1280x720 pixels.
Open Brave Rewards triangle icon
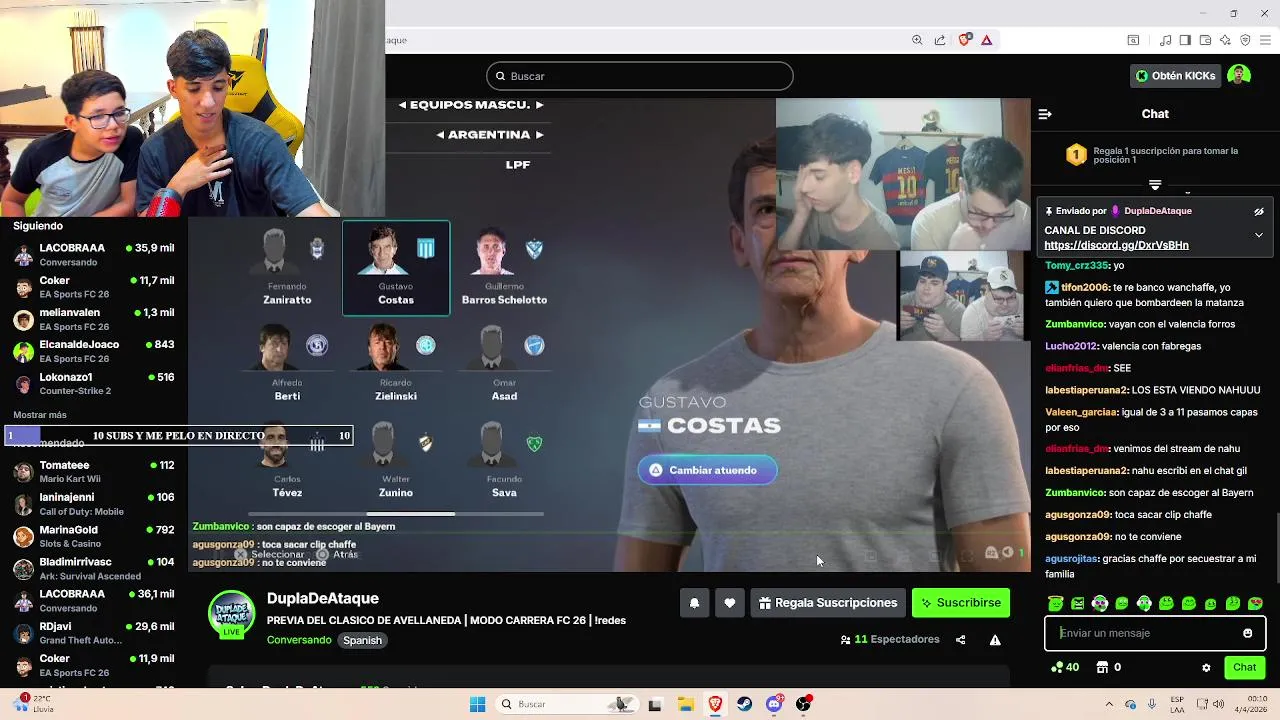tap(987, 40)
